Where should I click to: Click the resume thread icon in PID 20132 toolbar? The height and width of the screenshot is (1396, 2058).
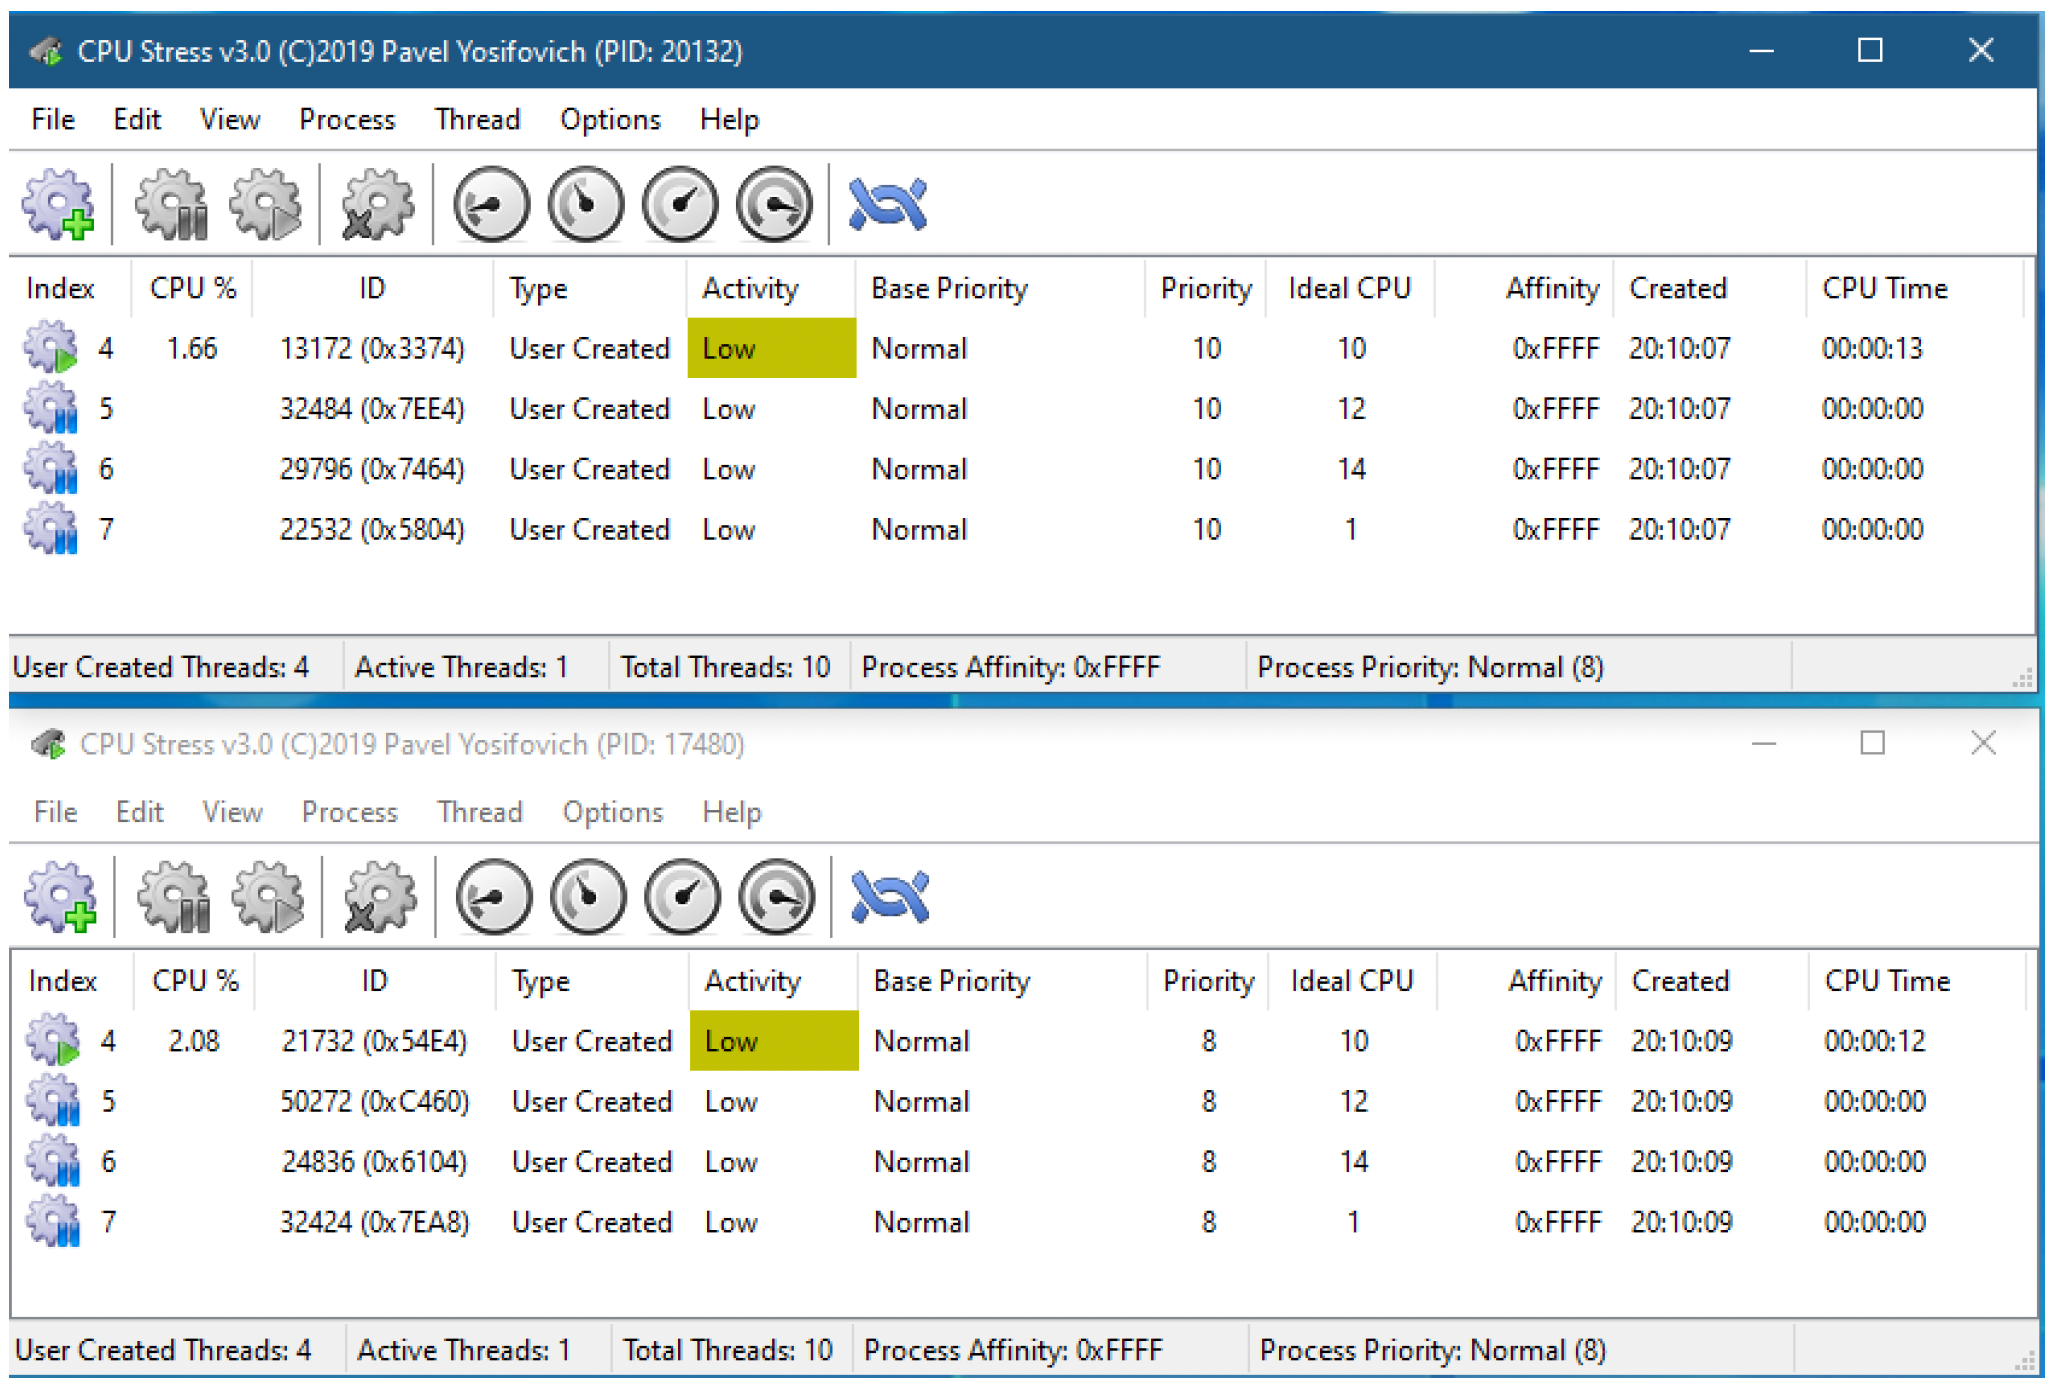pos(266,204)
